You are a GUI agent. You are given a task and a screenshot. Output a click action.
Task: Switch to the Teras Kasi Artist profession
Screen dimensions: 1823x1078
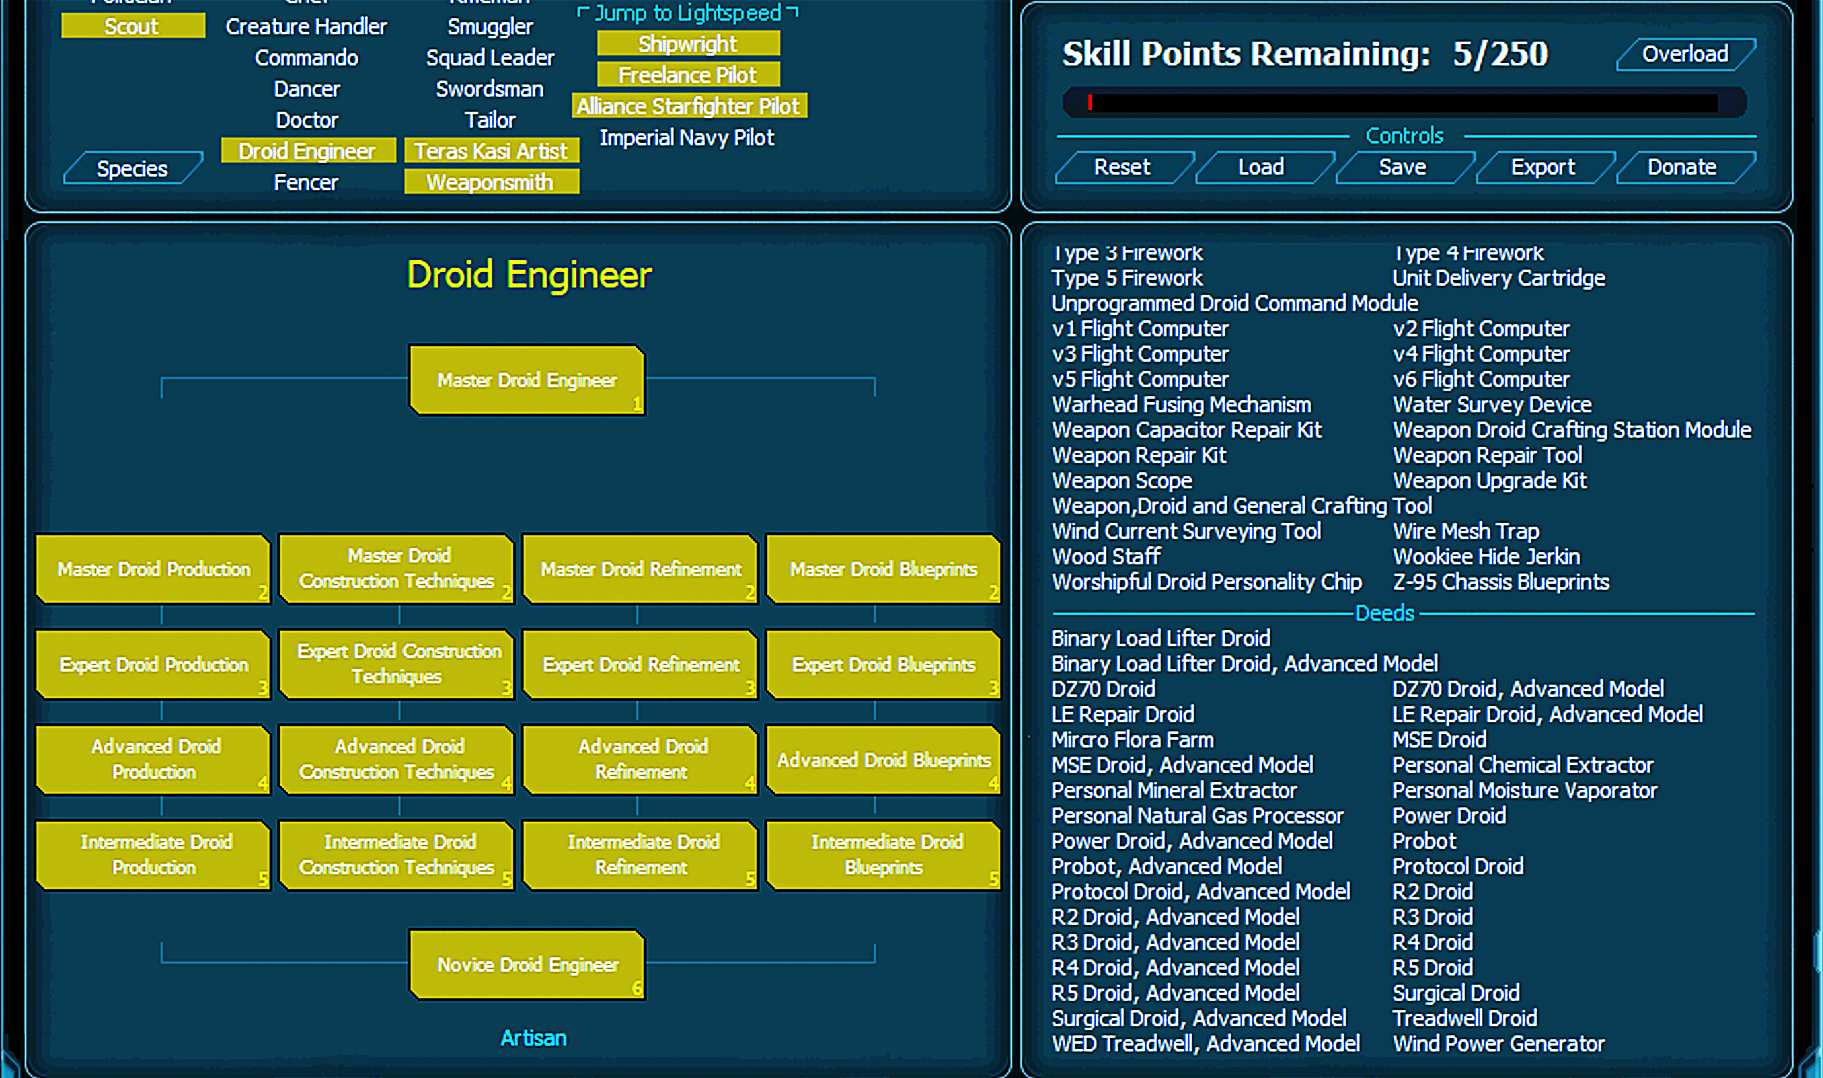click(490, 151)
